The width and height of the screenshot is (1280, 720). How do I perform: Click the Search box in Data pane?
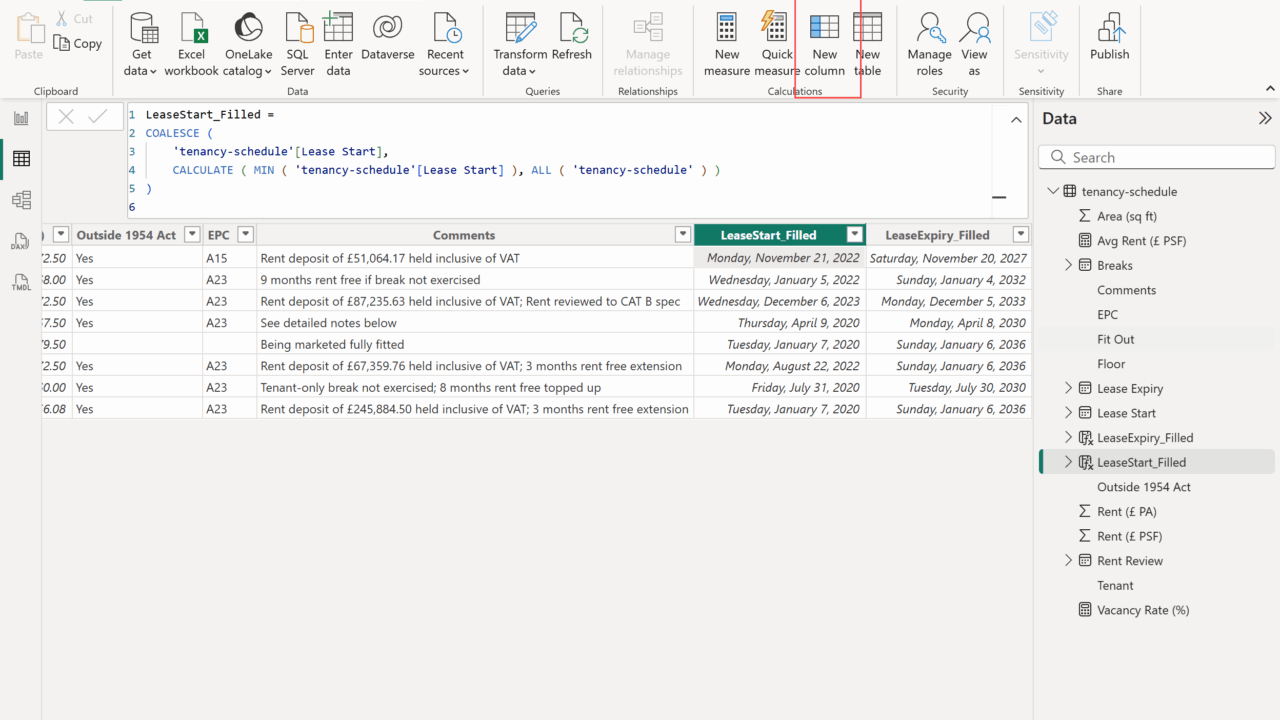point(1157,157)
